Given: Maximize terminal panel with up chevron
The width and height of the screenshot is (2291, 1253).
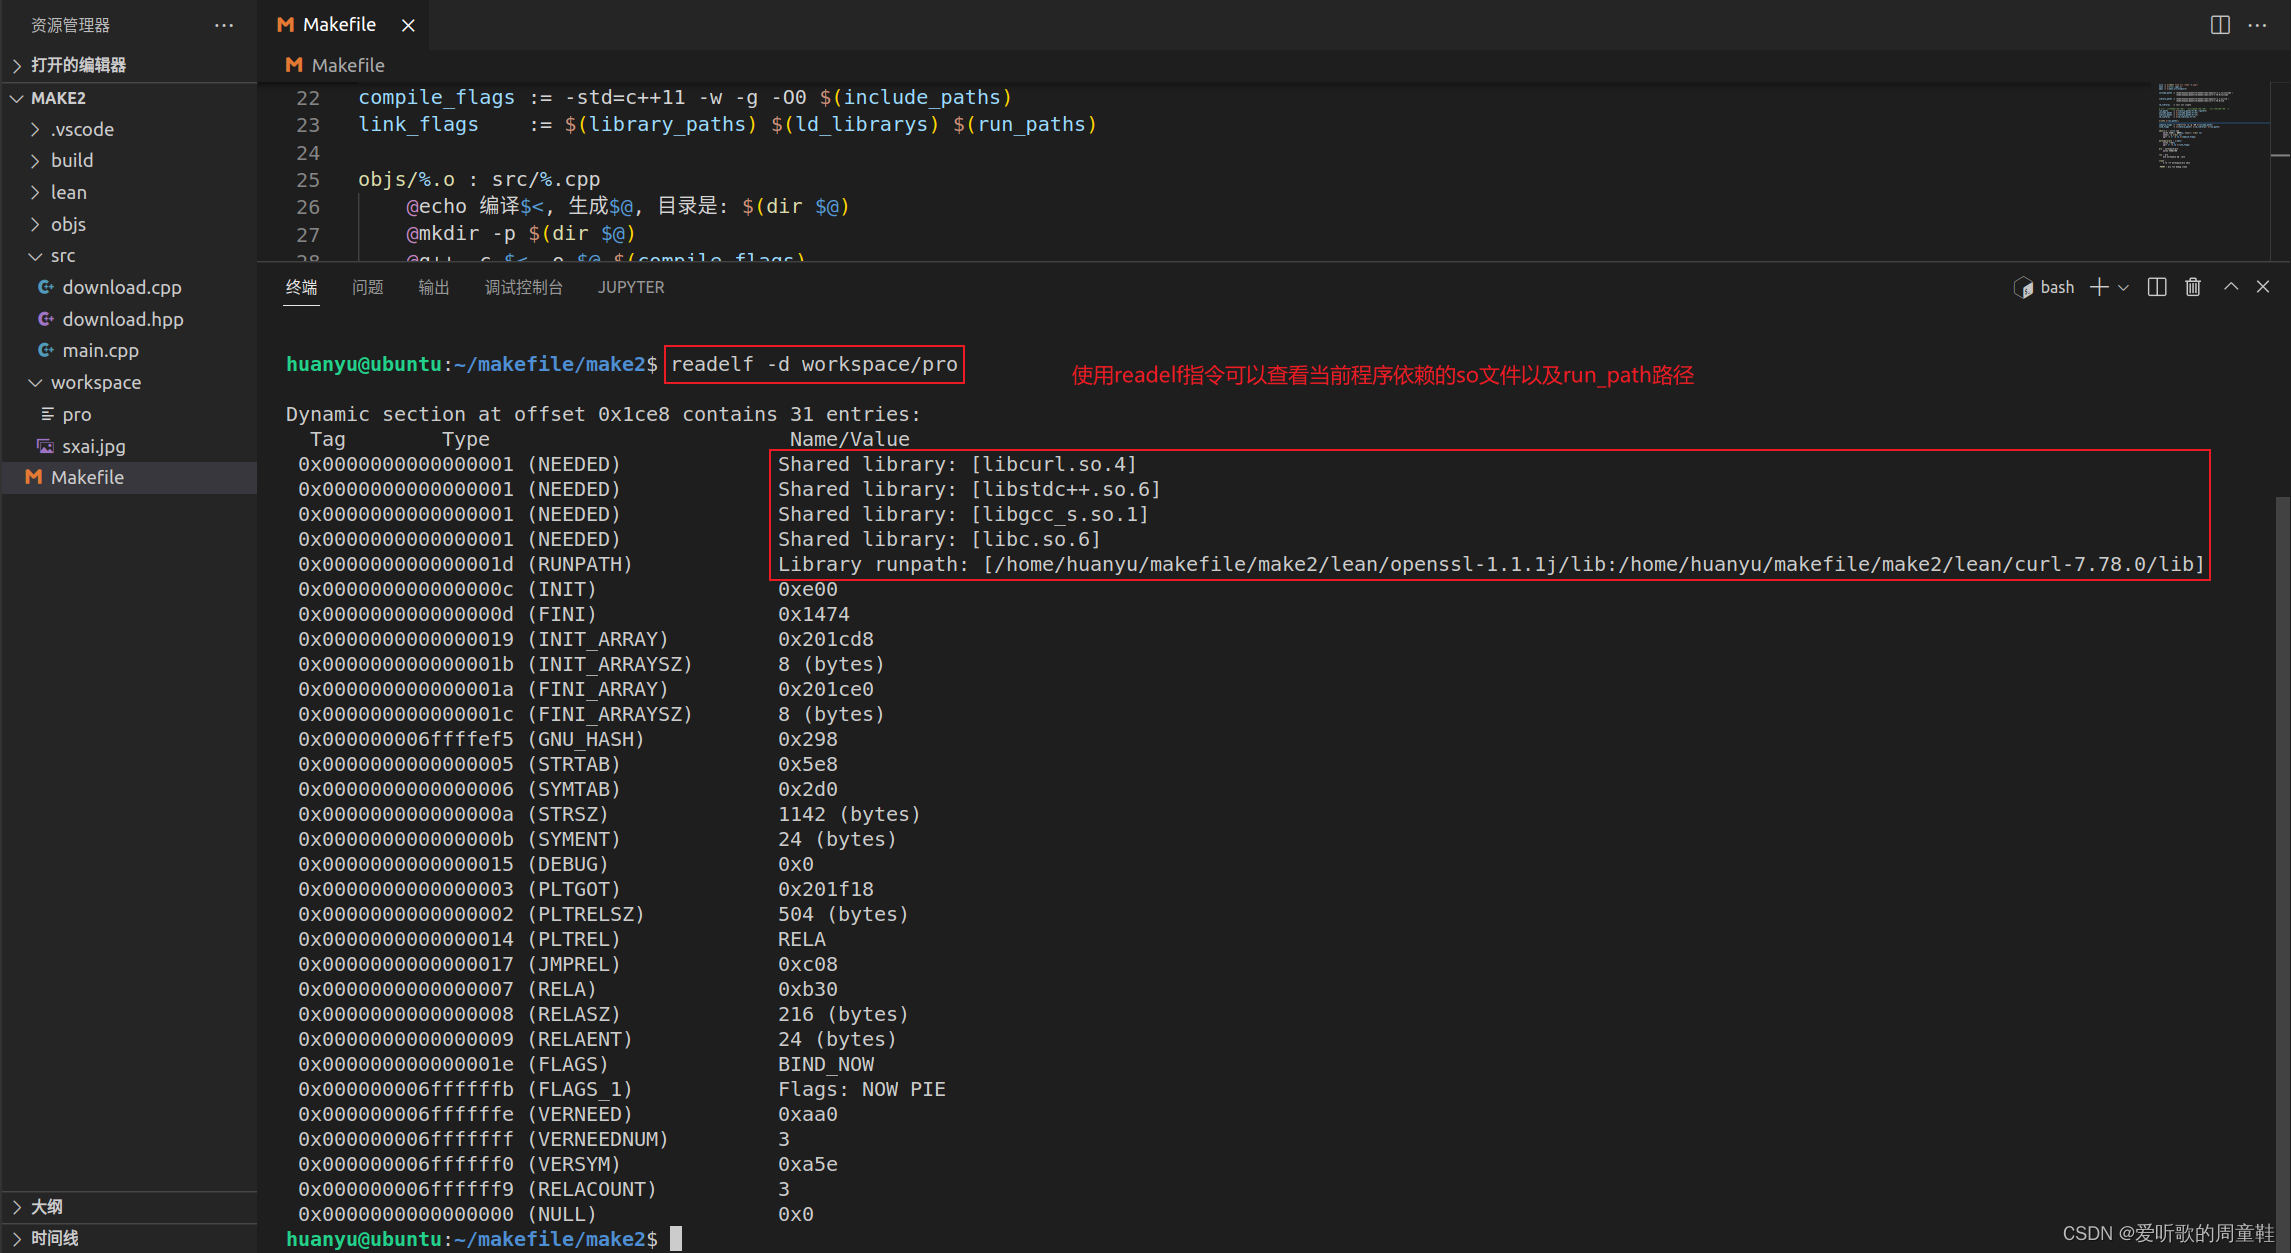Looking at the screenshot, I should pyautogui.click(x=2231, y=287).
